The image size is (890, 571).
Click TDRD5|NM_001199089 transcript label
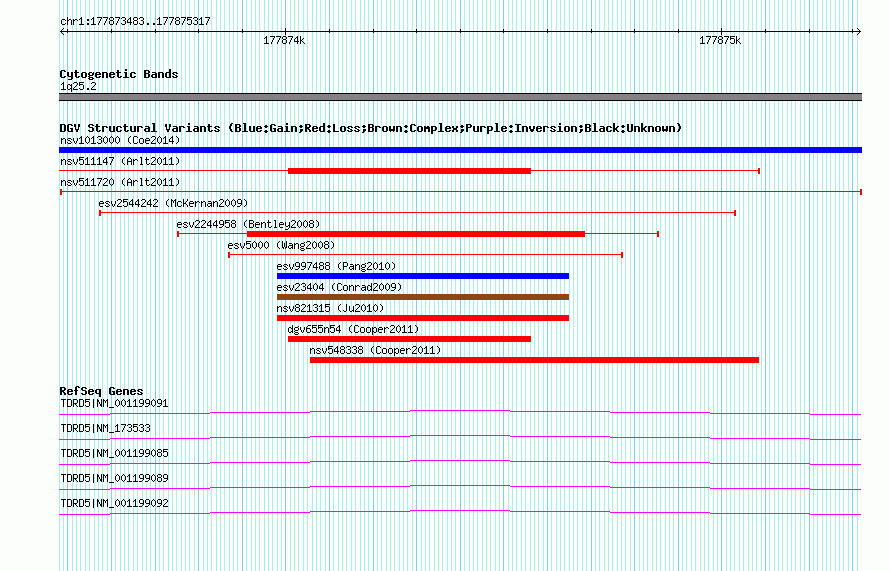114,478
